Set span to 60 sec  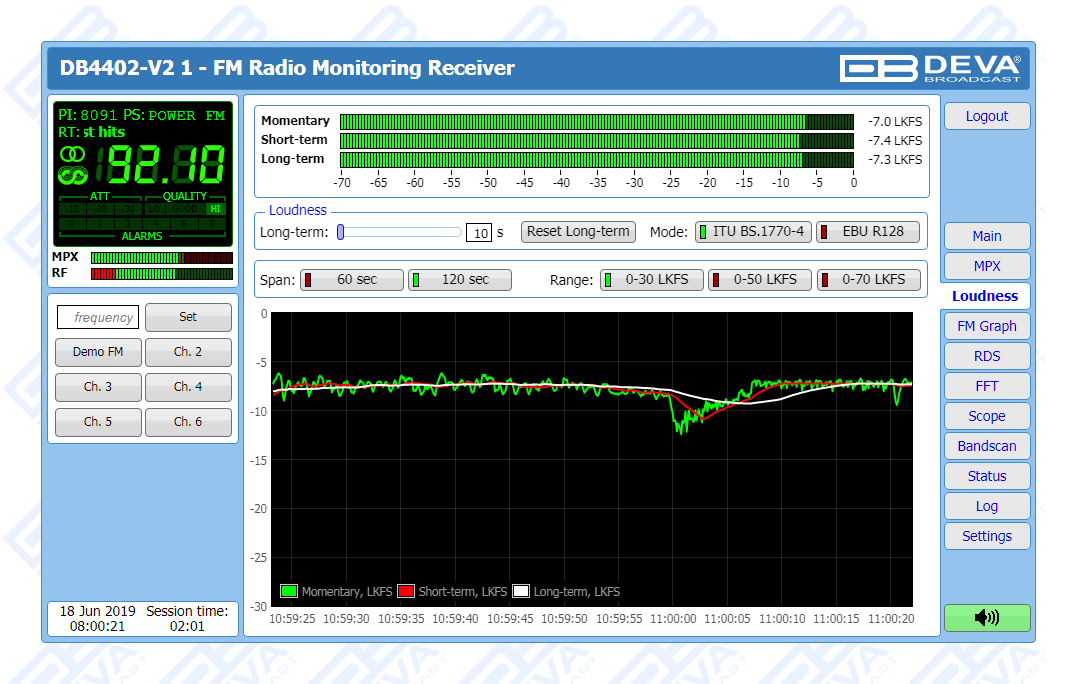coord(352,280)
